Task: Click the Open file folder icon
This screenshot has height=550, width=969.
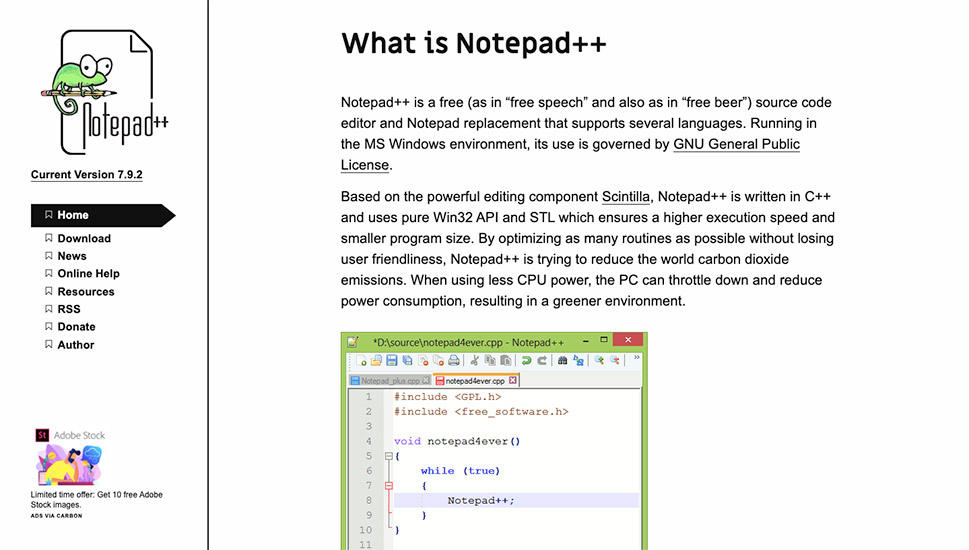Action: tap(376, 360)
